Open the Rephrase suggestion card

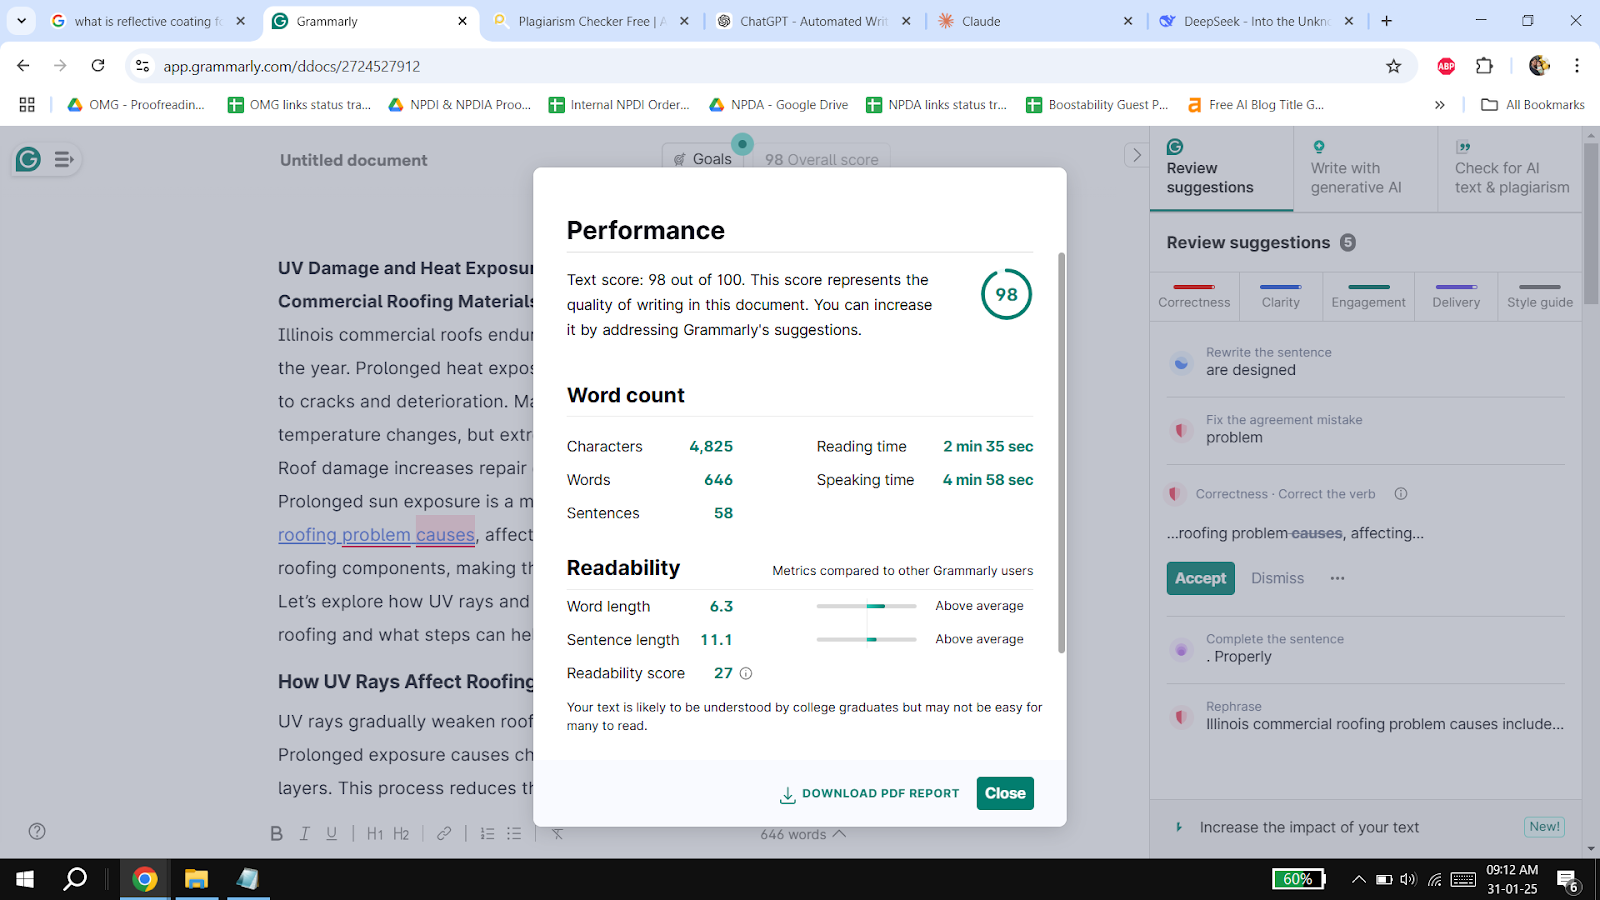coord(1366,716)
